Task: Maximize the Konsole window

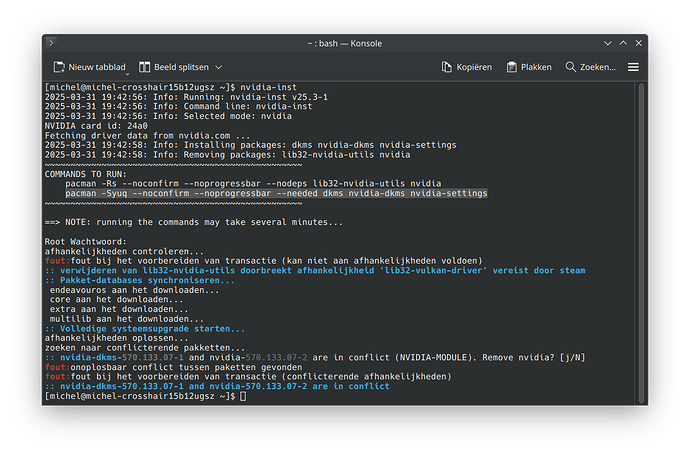Action: [x=623, y=43]
